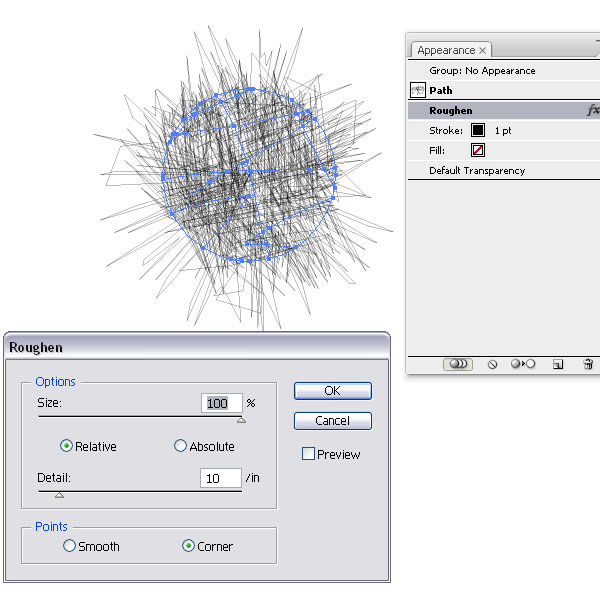Enable the Preview checkbox
The height and width of the screenshot is (600, 600).
click(x=308, y=454)
